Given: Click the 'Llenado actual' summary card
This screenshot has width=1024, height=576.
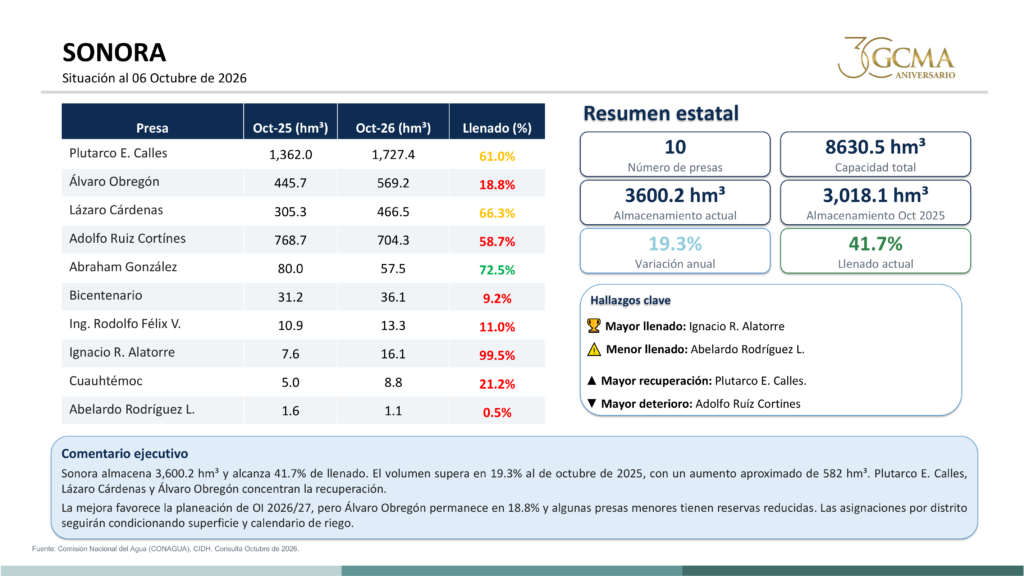Looking at the screenshot, I should [x=875, y=251].
